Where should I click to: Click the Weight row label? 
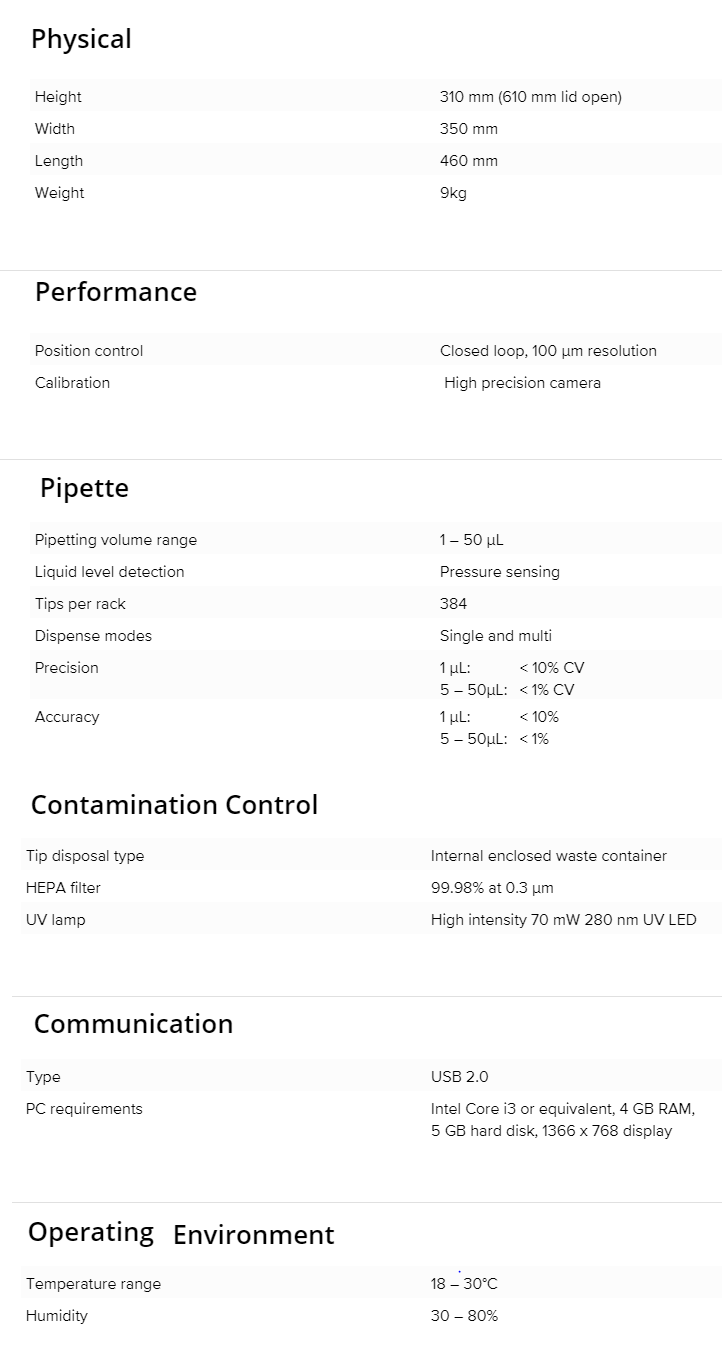(60, 193)
